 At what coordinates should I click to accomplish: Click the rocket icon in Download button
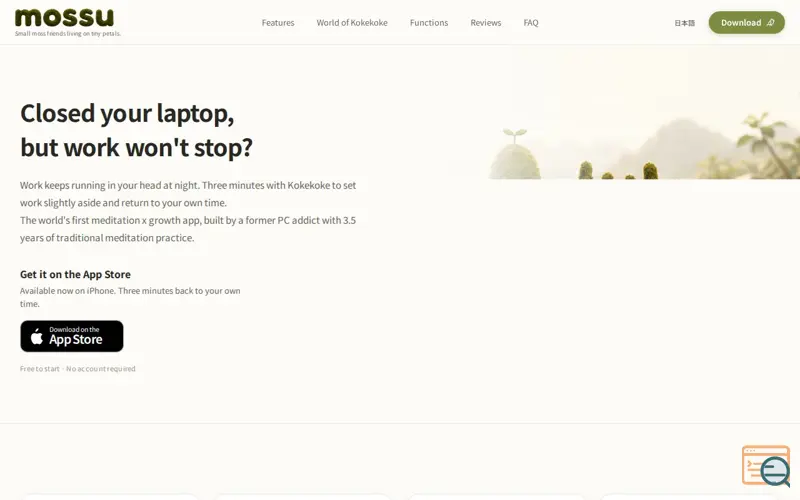[770, 22]
